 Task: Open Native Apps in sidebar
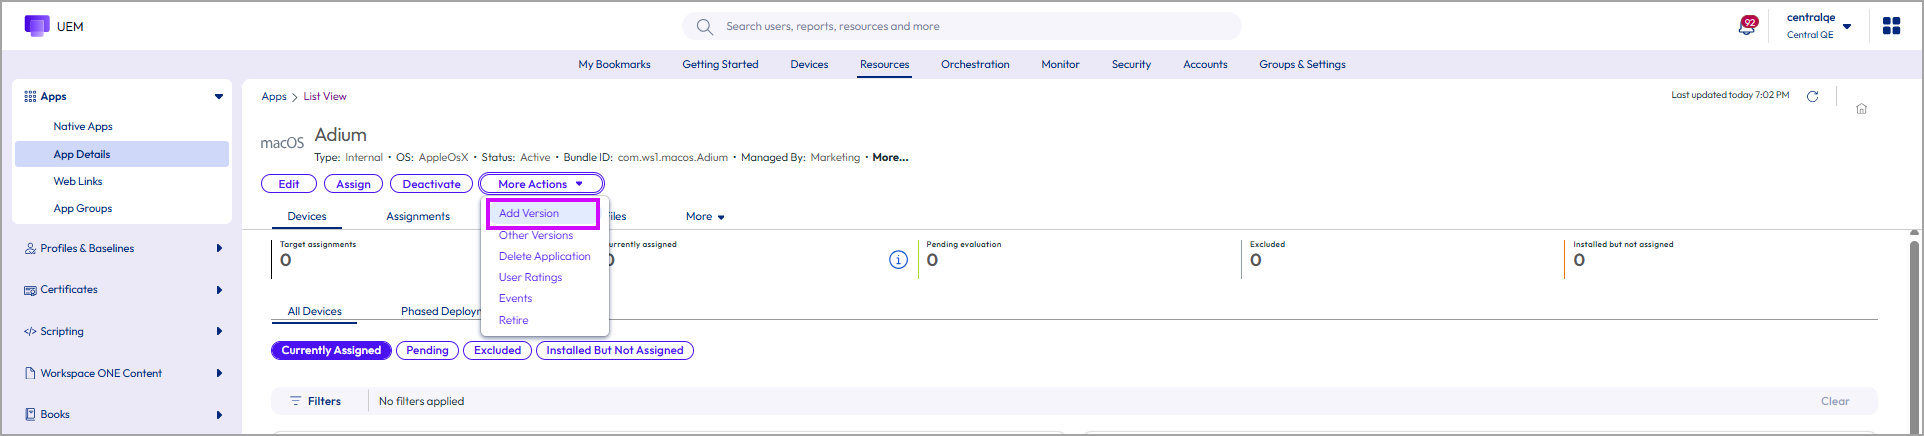83,127
